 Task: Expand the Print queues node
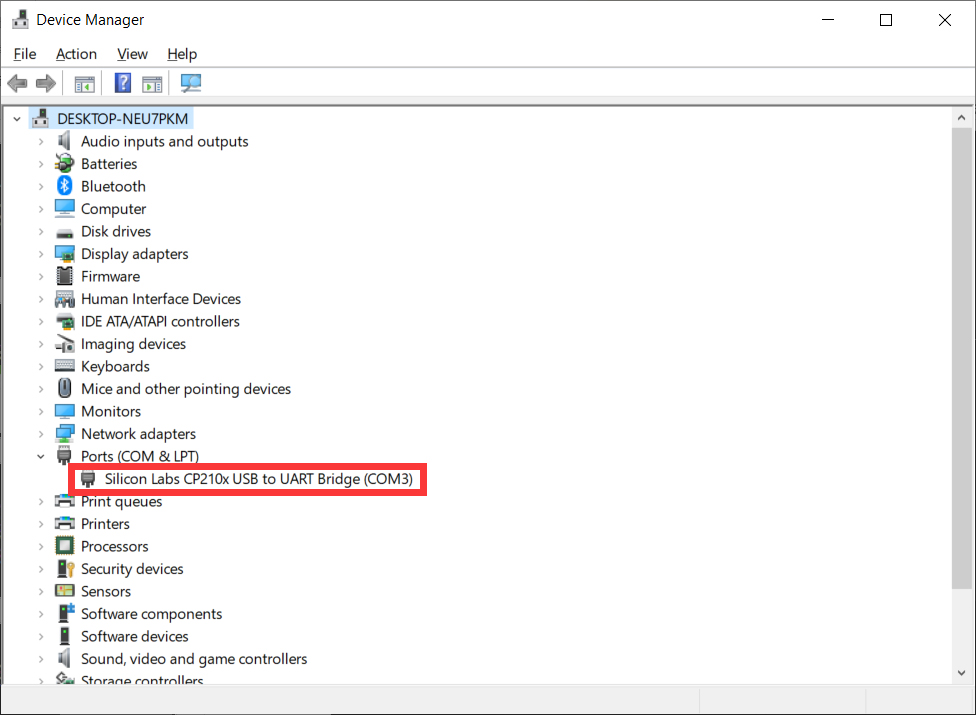(x=40, y=502)
